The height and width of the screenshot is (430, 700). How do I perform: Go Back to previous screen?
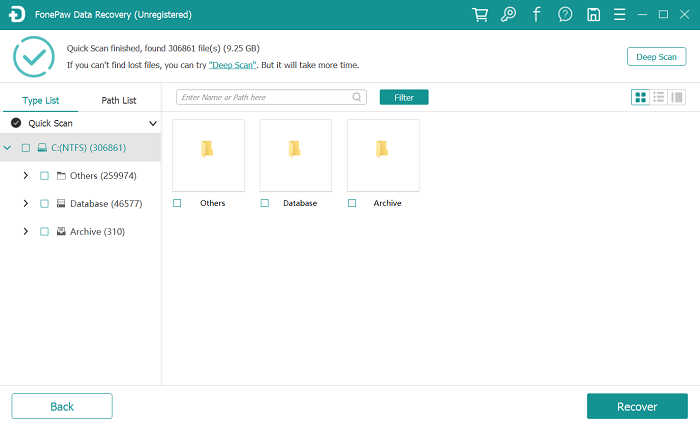coord(62,406)
